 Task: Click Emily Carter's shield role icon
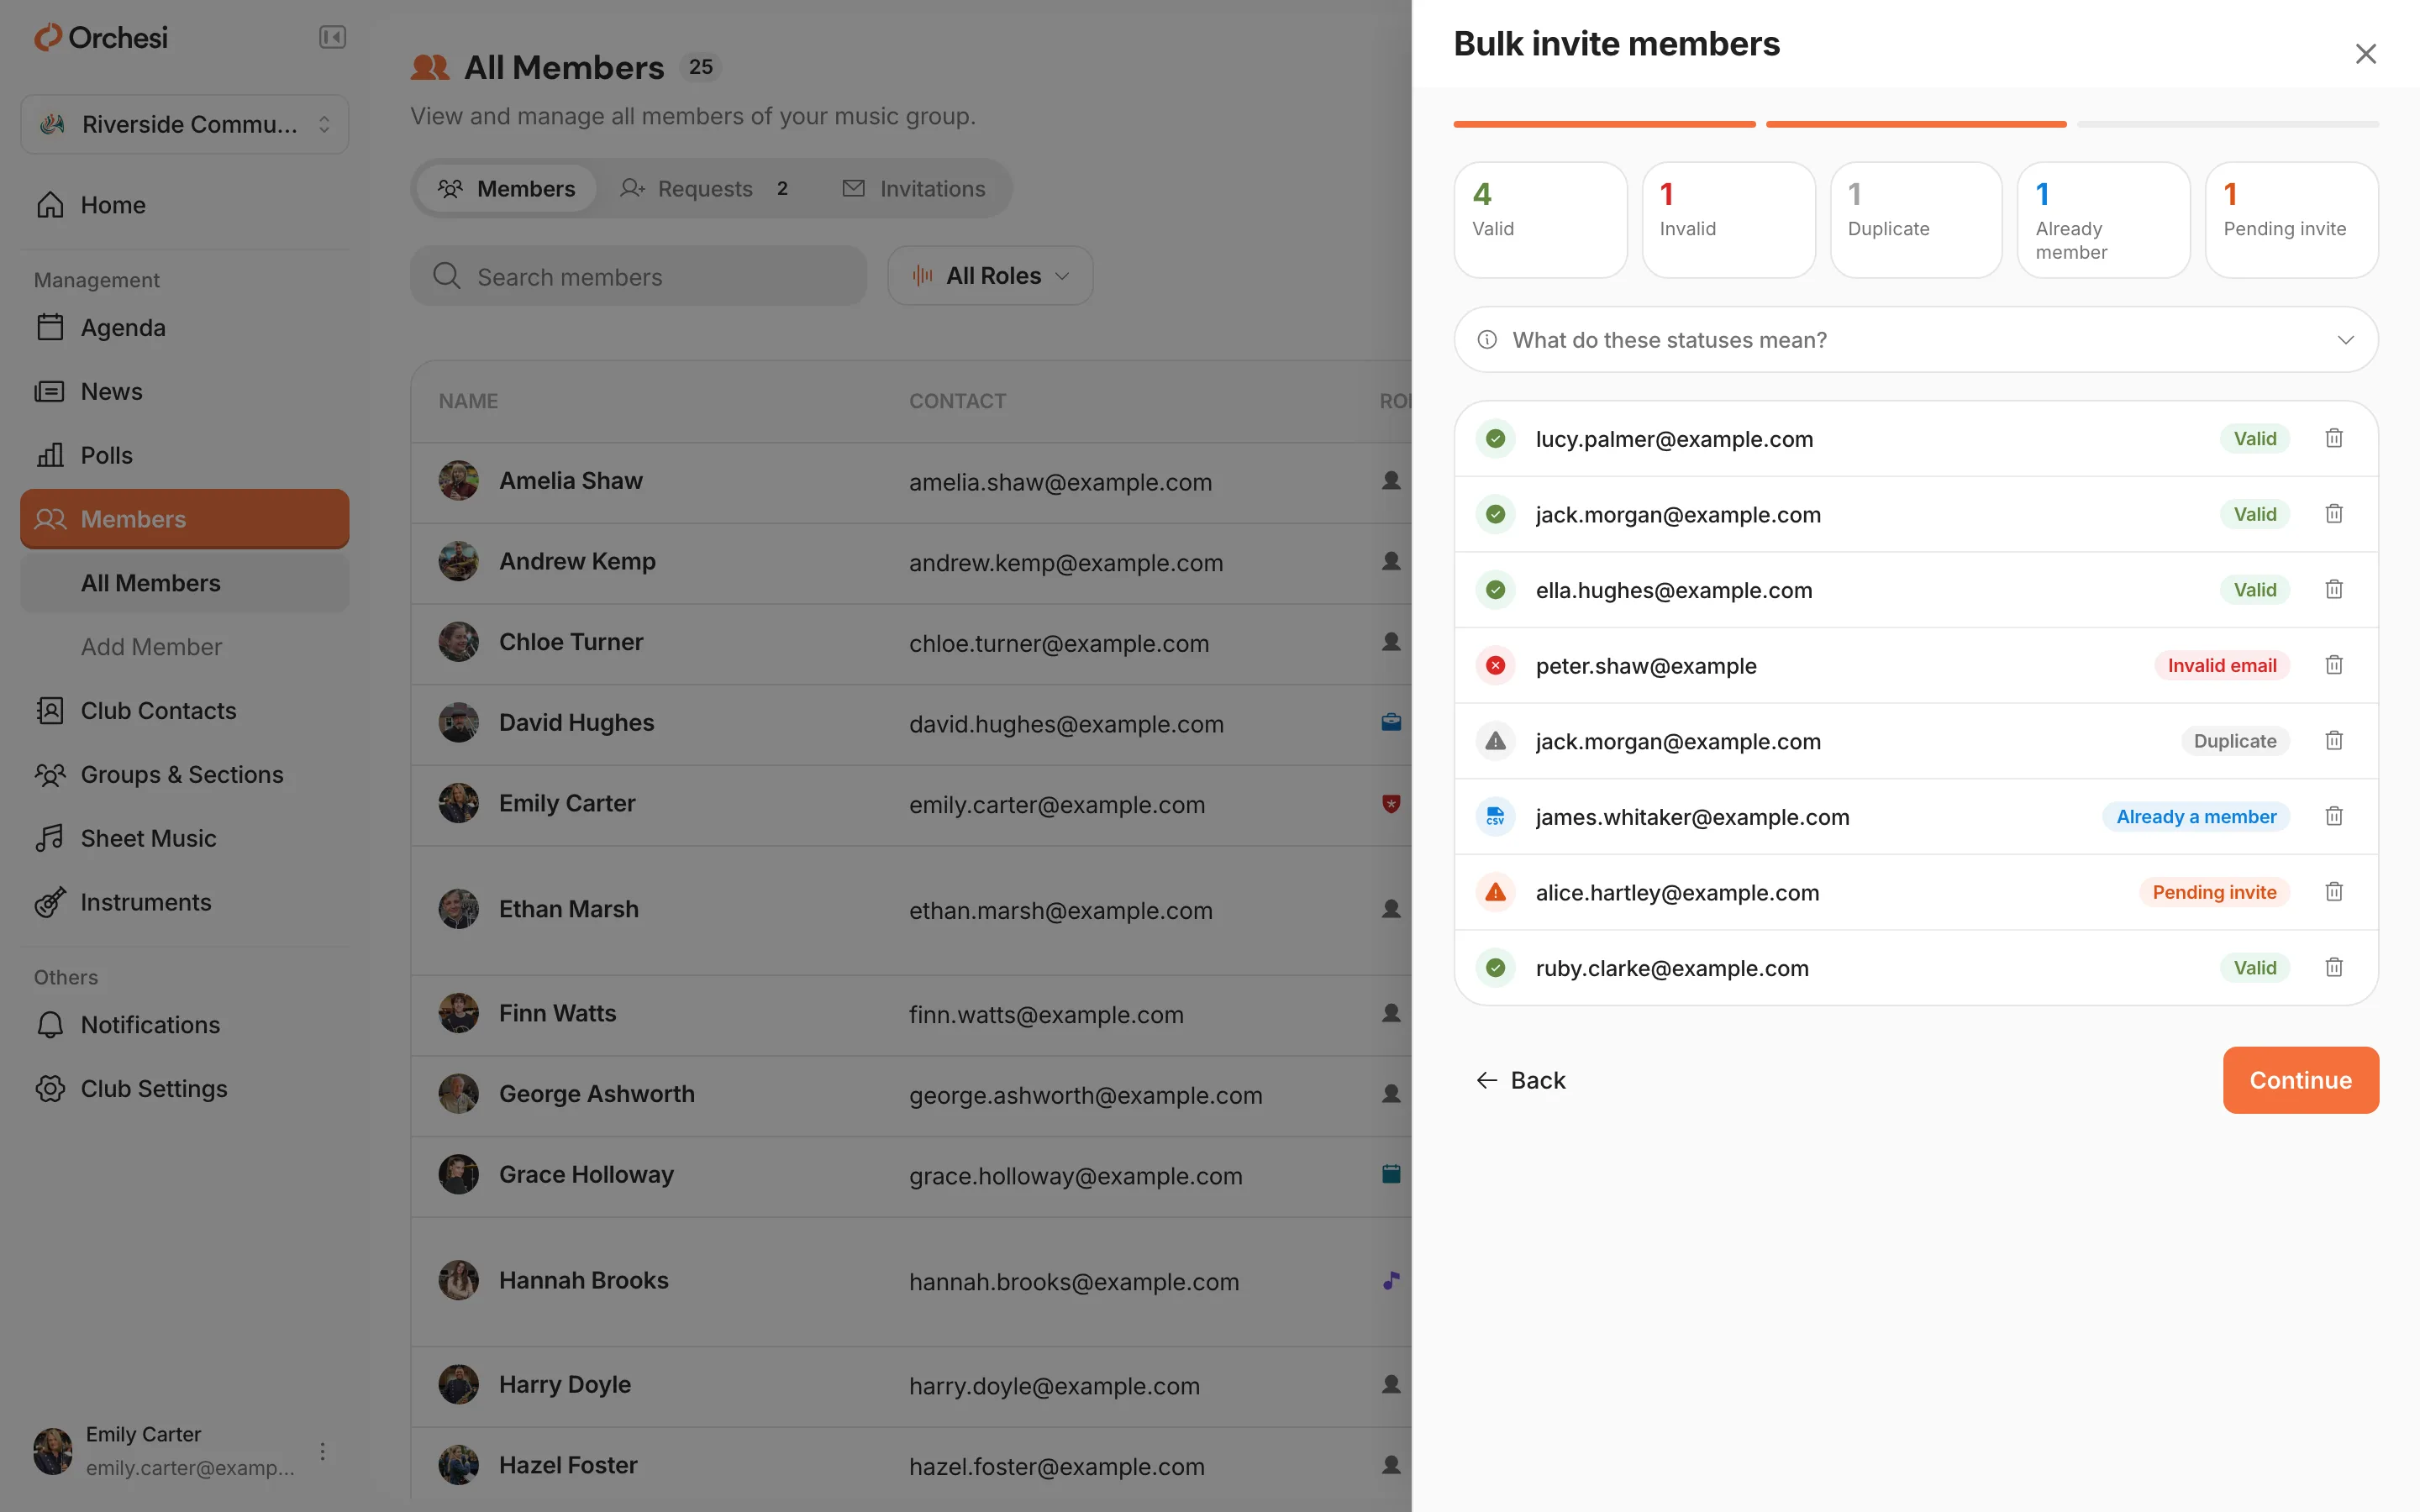[x=1391, y=803]
